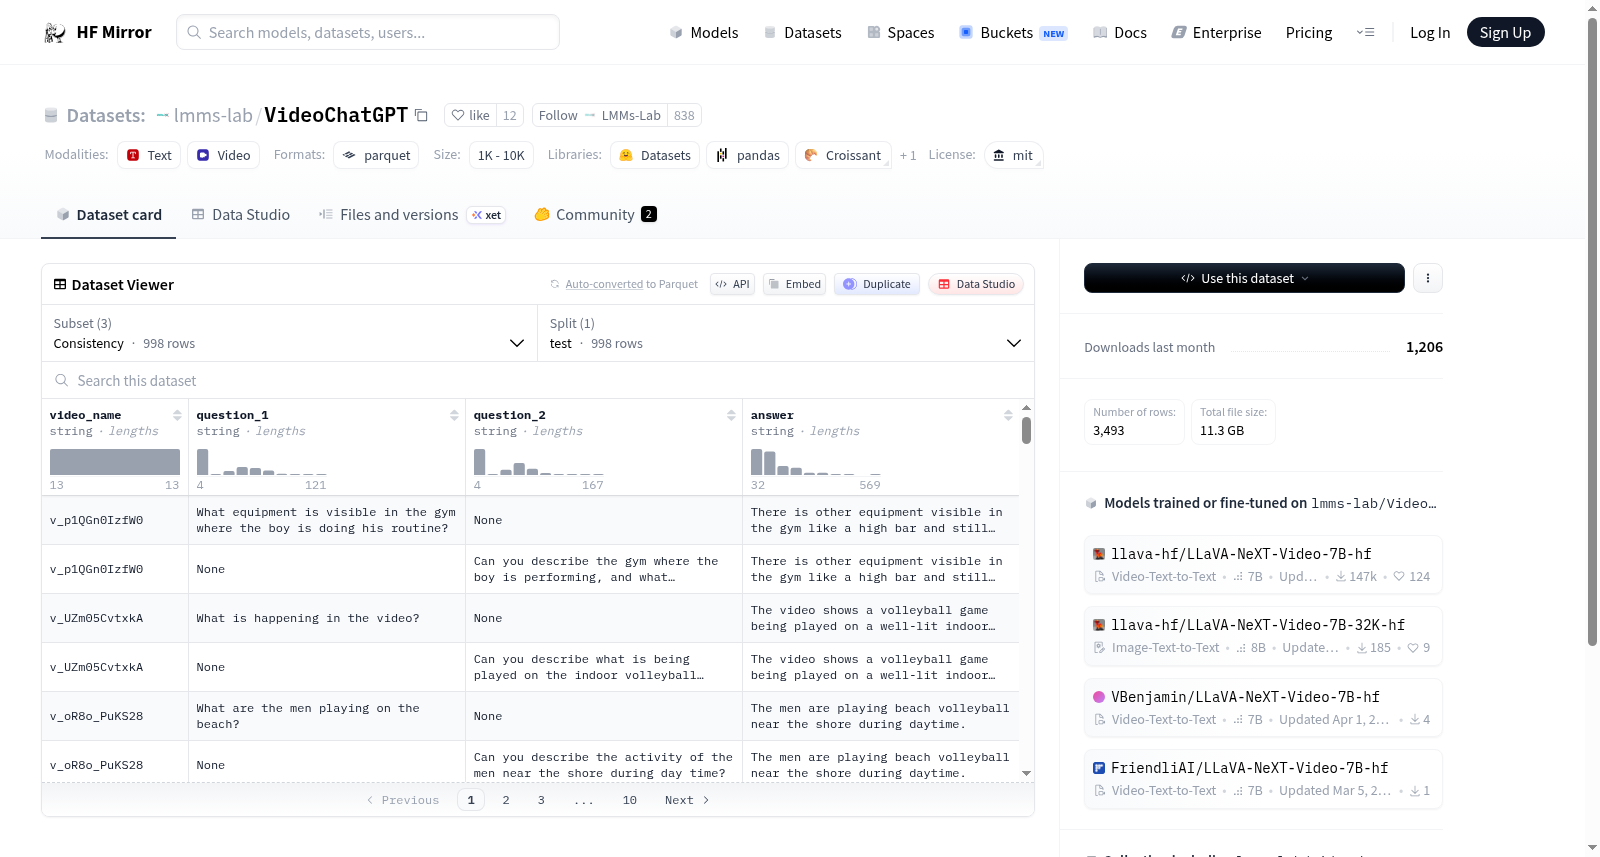
Task: Go to the Next page of rows
Action: (x=687, y=800)
